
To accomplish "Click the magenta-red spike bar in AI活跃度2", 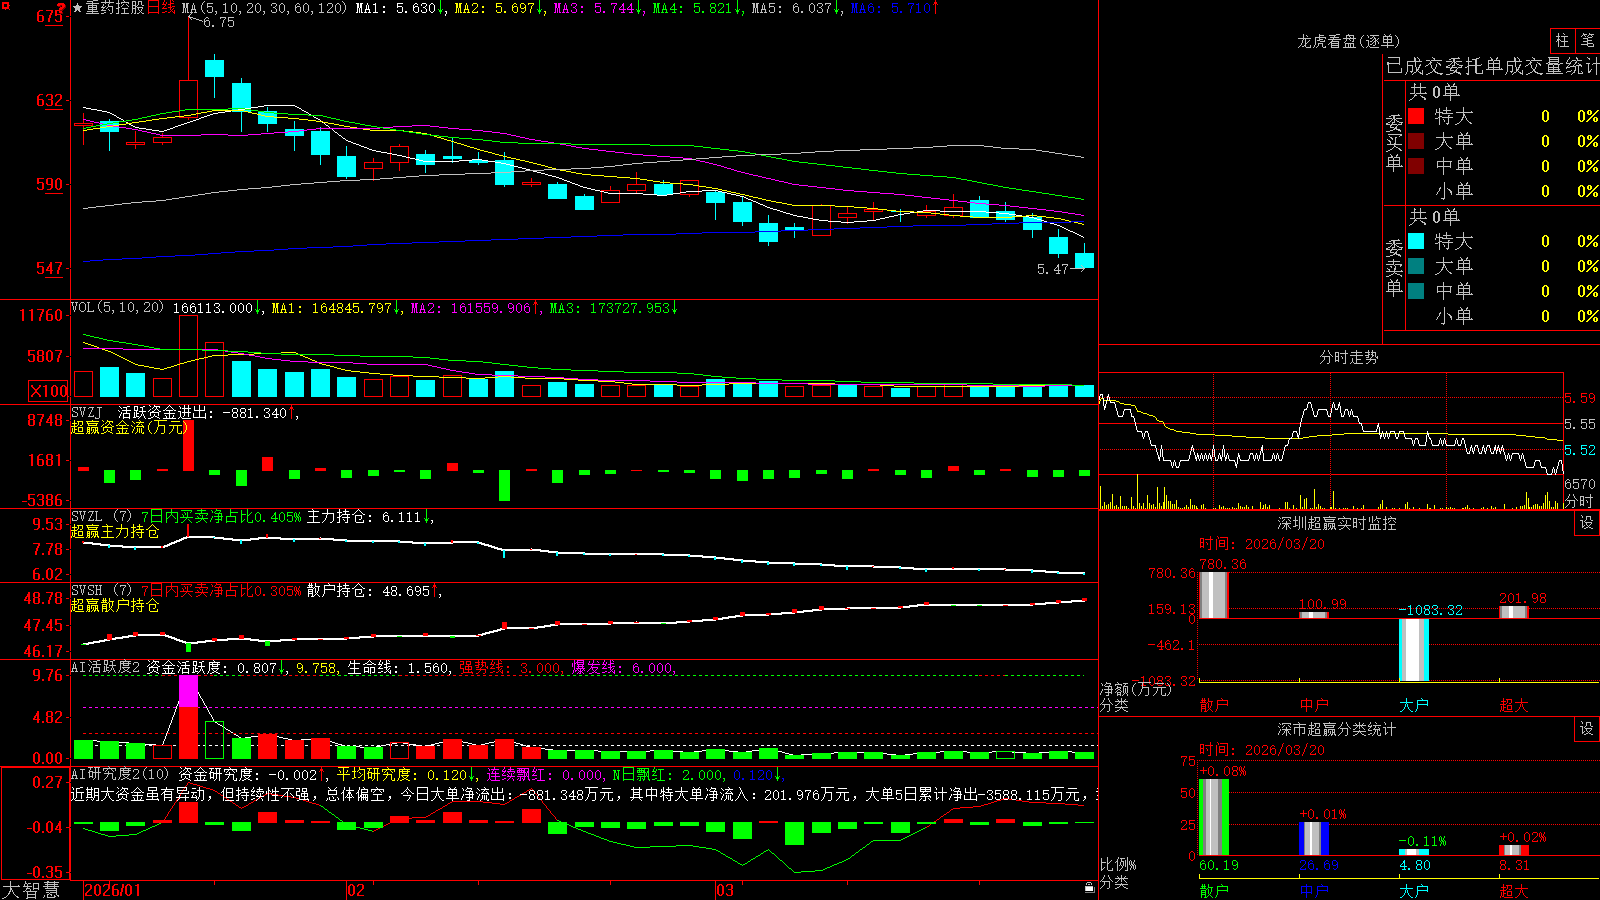I will pos(188,717).
